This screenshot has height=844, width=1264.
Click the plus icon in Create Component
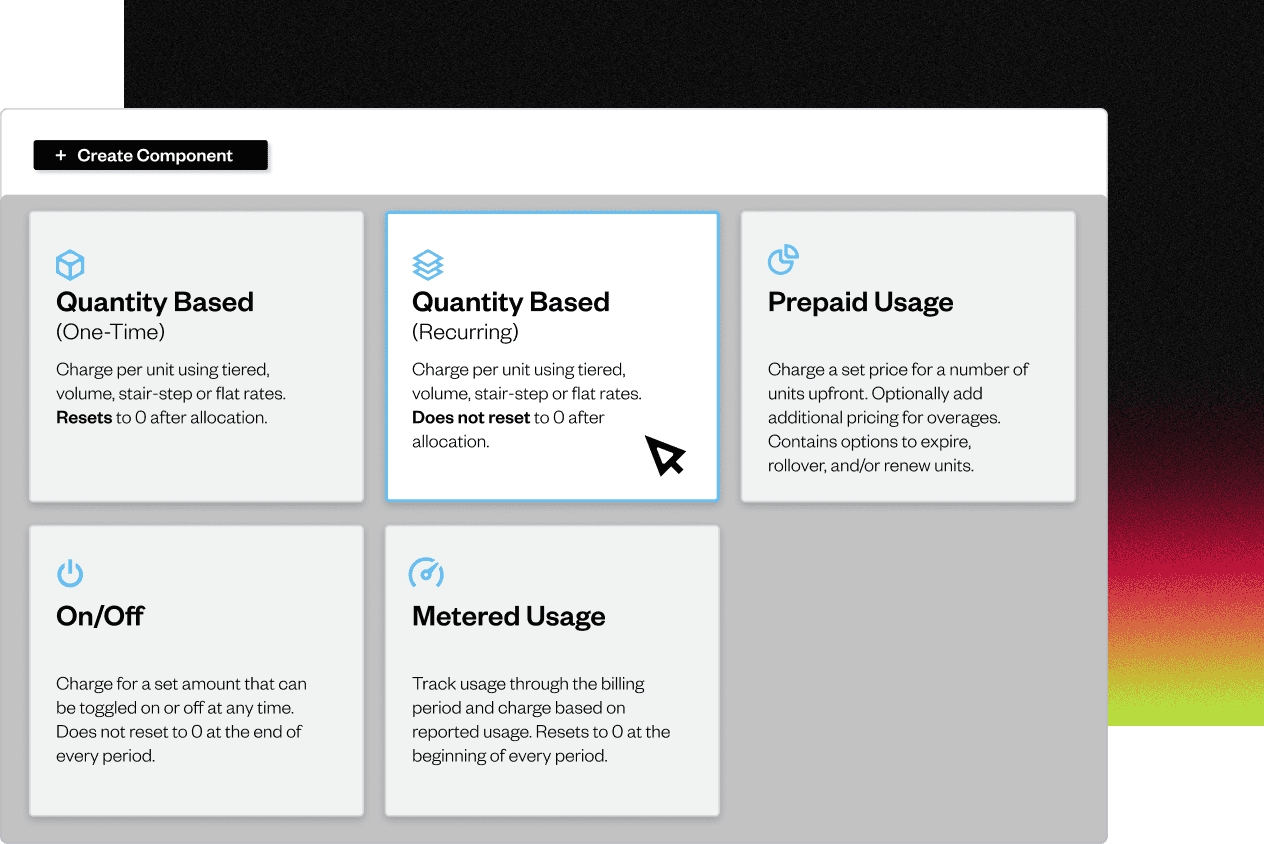coord(61,155)
